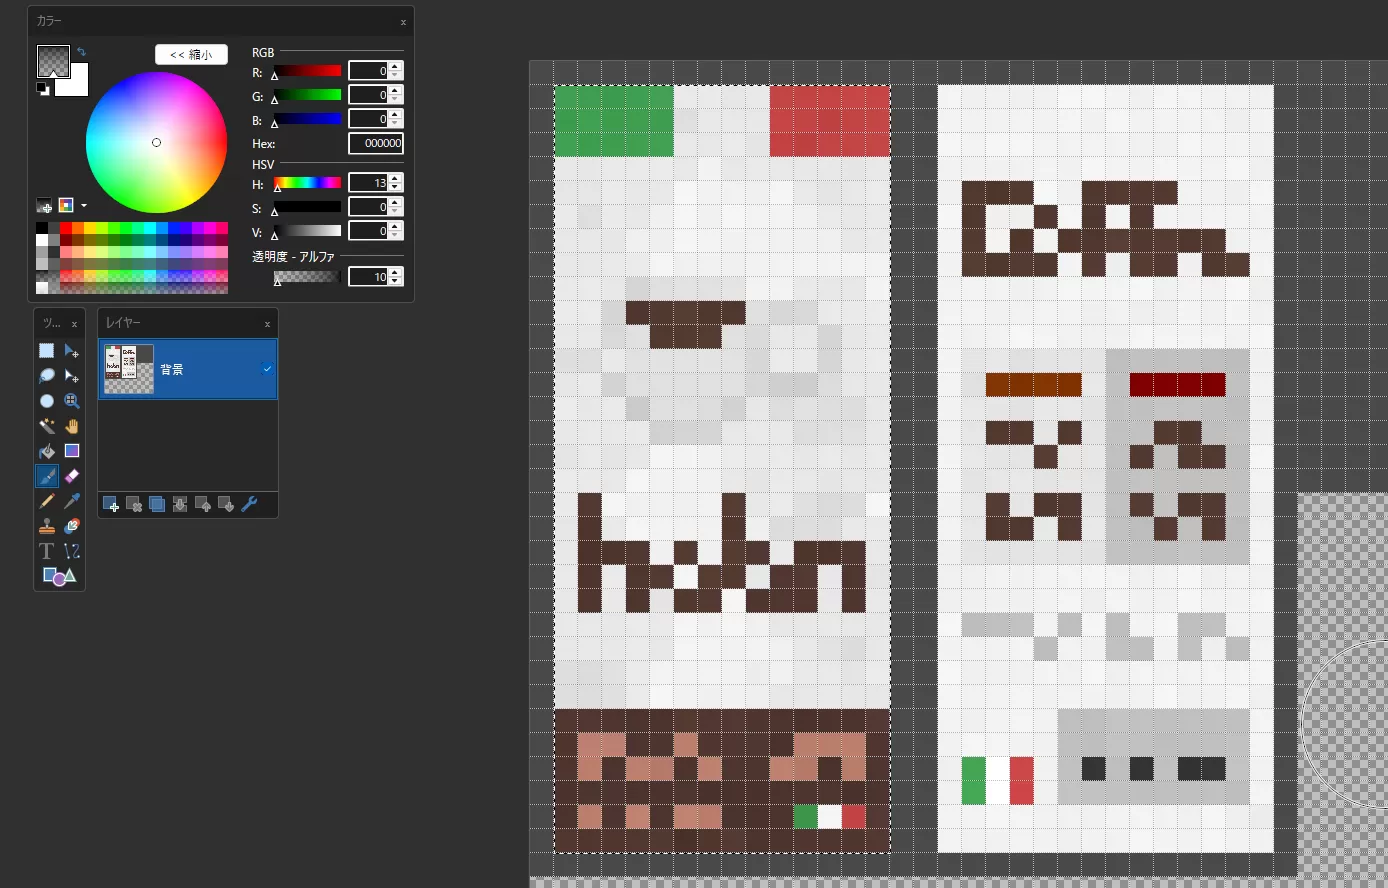Pick the Paint Bucket fill tool
The image size is (1388, 888).
click(46, 451)
